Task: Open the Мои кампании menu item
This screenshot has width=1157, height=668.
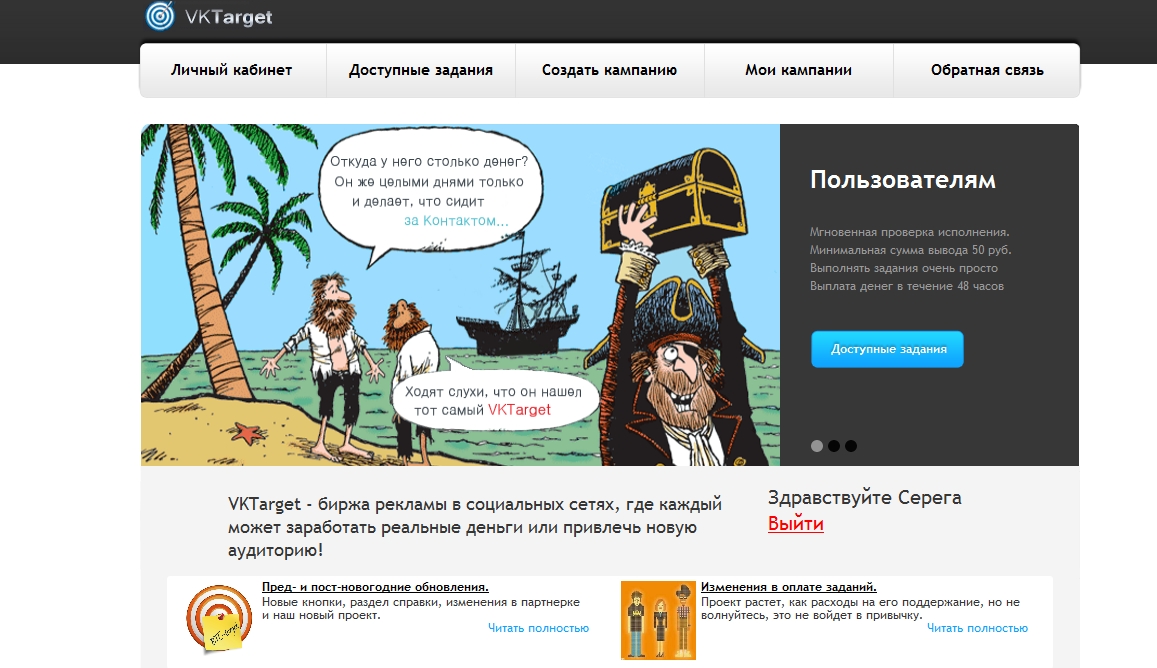Action: 798,70
